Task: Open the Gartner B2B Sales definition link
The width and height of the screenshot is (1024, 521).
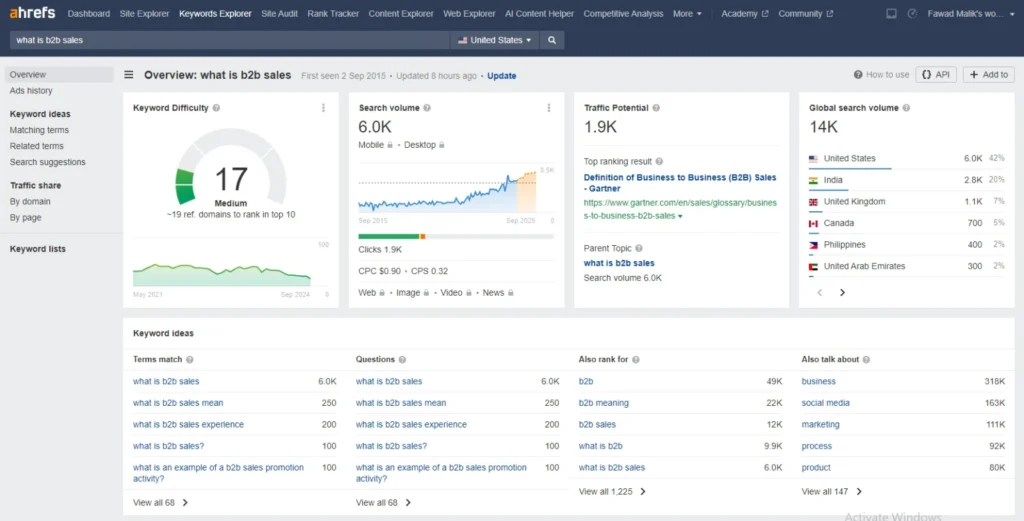Action: click(x=680, y=183)
